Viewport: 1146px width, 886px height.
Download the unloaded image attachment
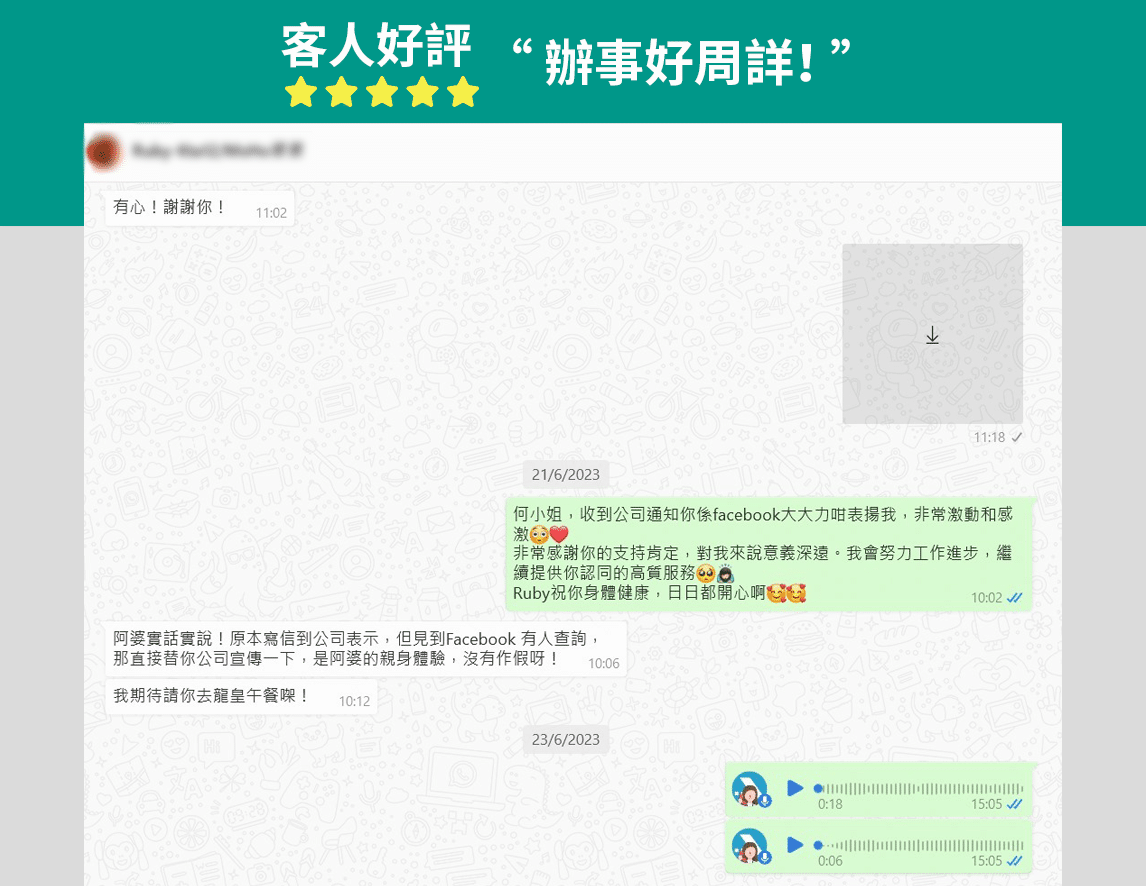[x=932, y=336]
